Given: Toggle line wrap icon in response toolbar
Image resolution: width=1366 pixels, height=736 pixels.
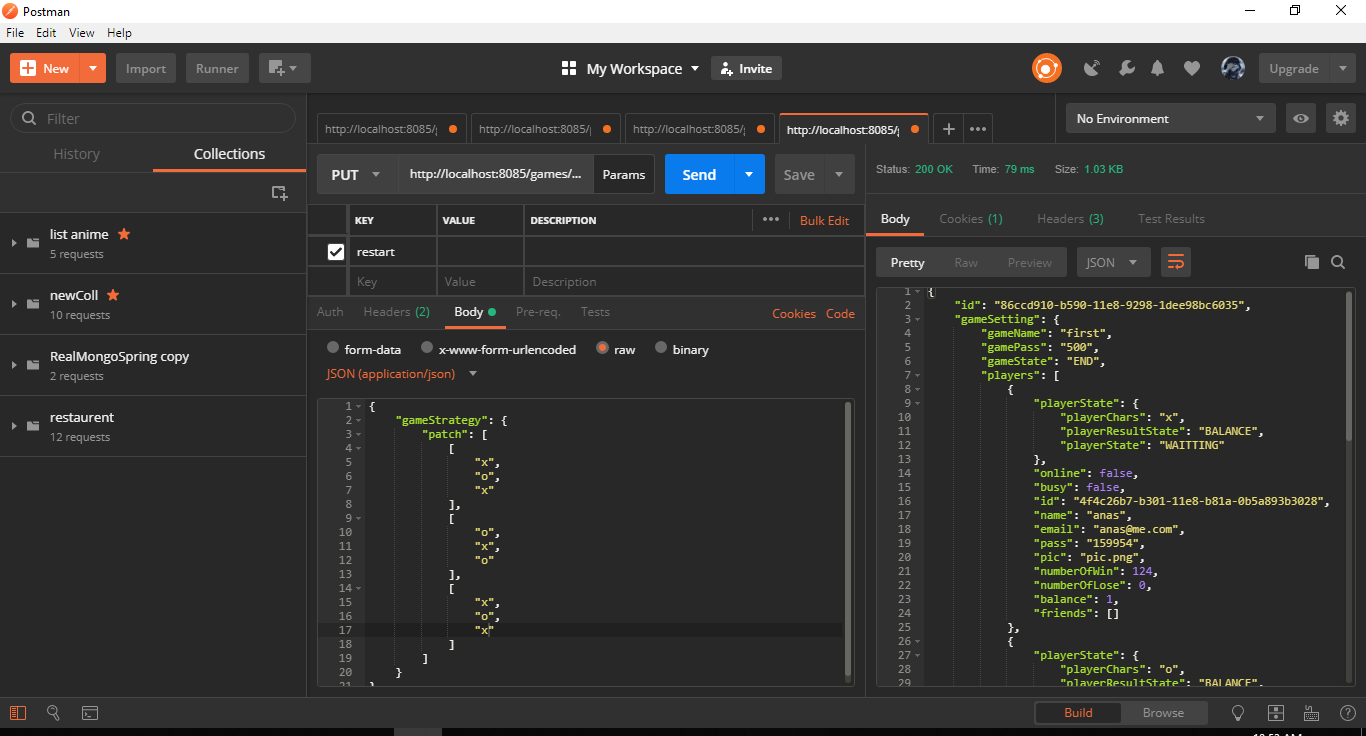Looking at the screenshot, I should [x=1176, y=262].
